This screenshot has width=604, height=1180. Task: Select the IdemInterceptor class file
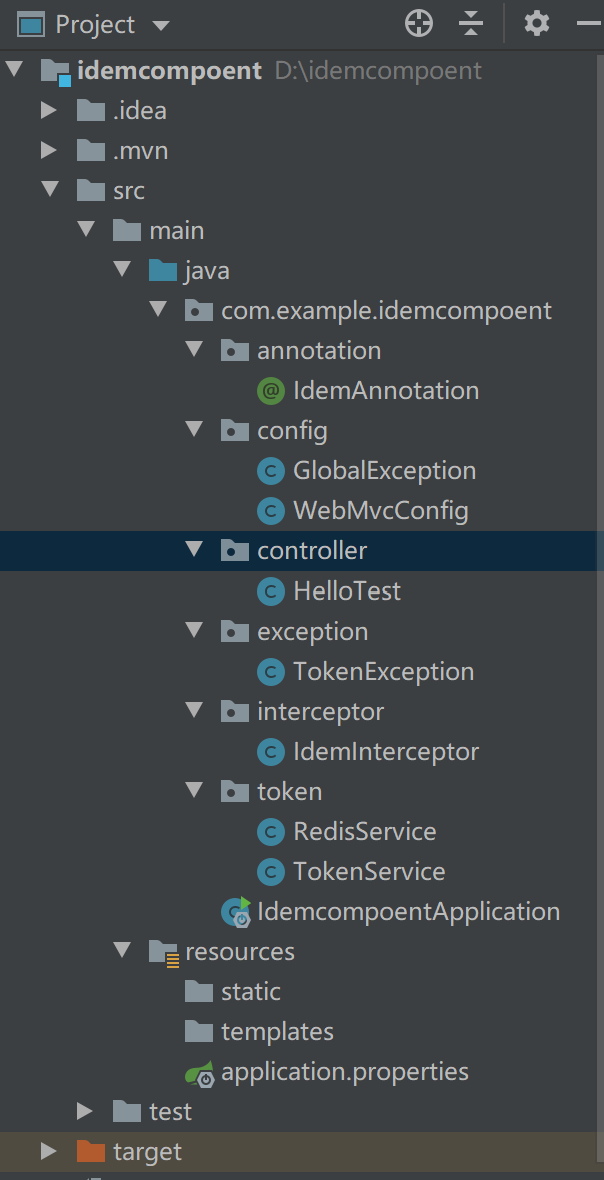coord(385,751)
